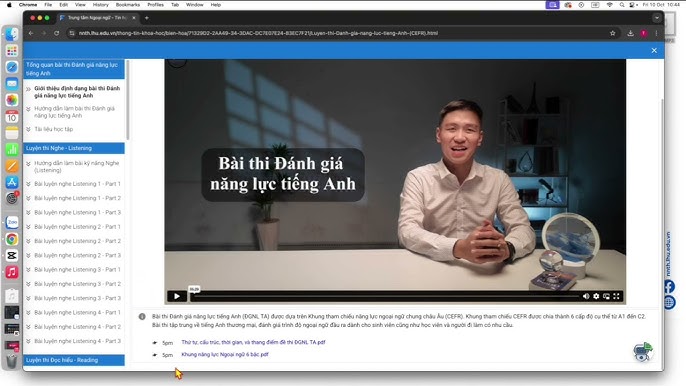The width and height of the screenshot is (686, 386).
Task: Click the Chrome forward arrow
Action: click(x=43, y=33)
